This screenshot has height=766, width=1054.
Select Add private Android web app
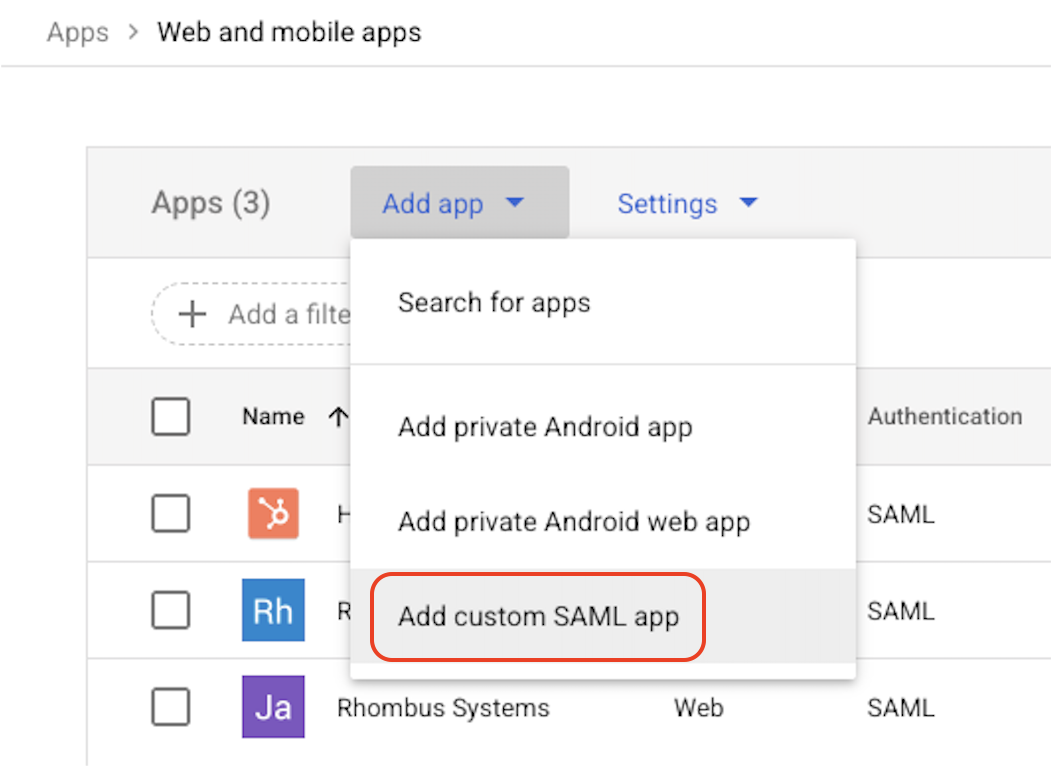coord(603,521)
